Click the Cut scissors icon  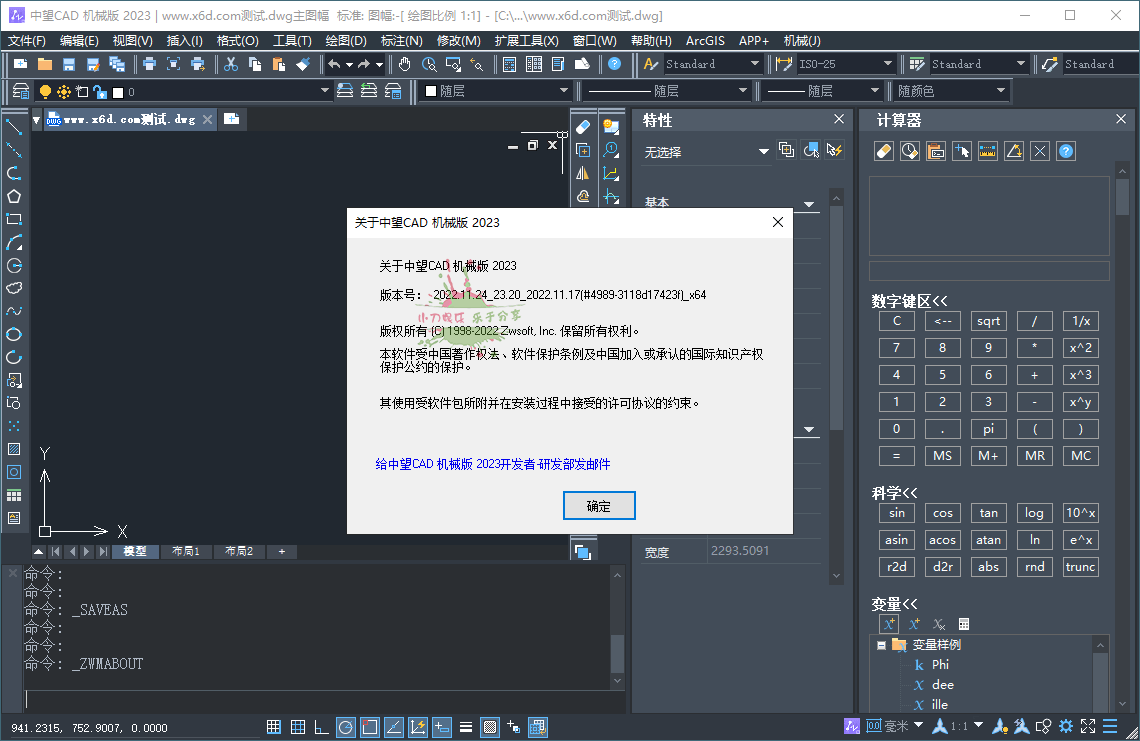(x=231, y=64)
